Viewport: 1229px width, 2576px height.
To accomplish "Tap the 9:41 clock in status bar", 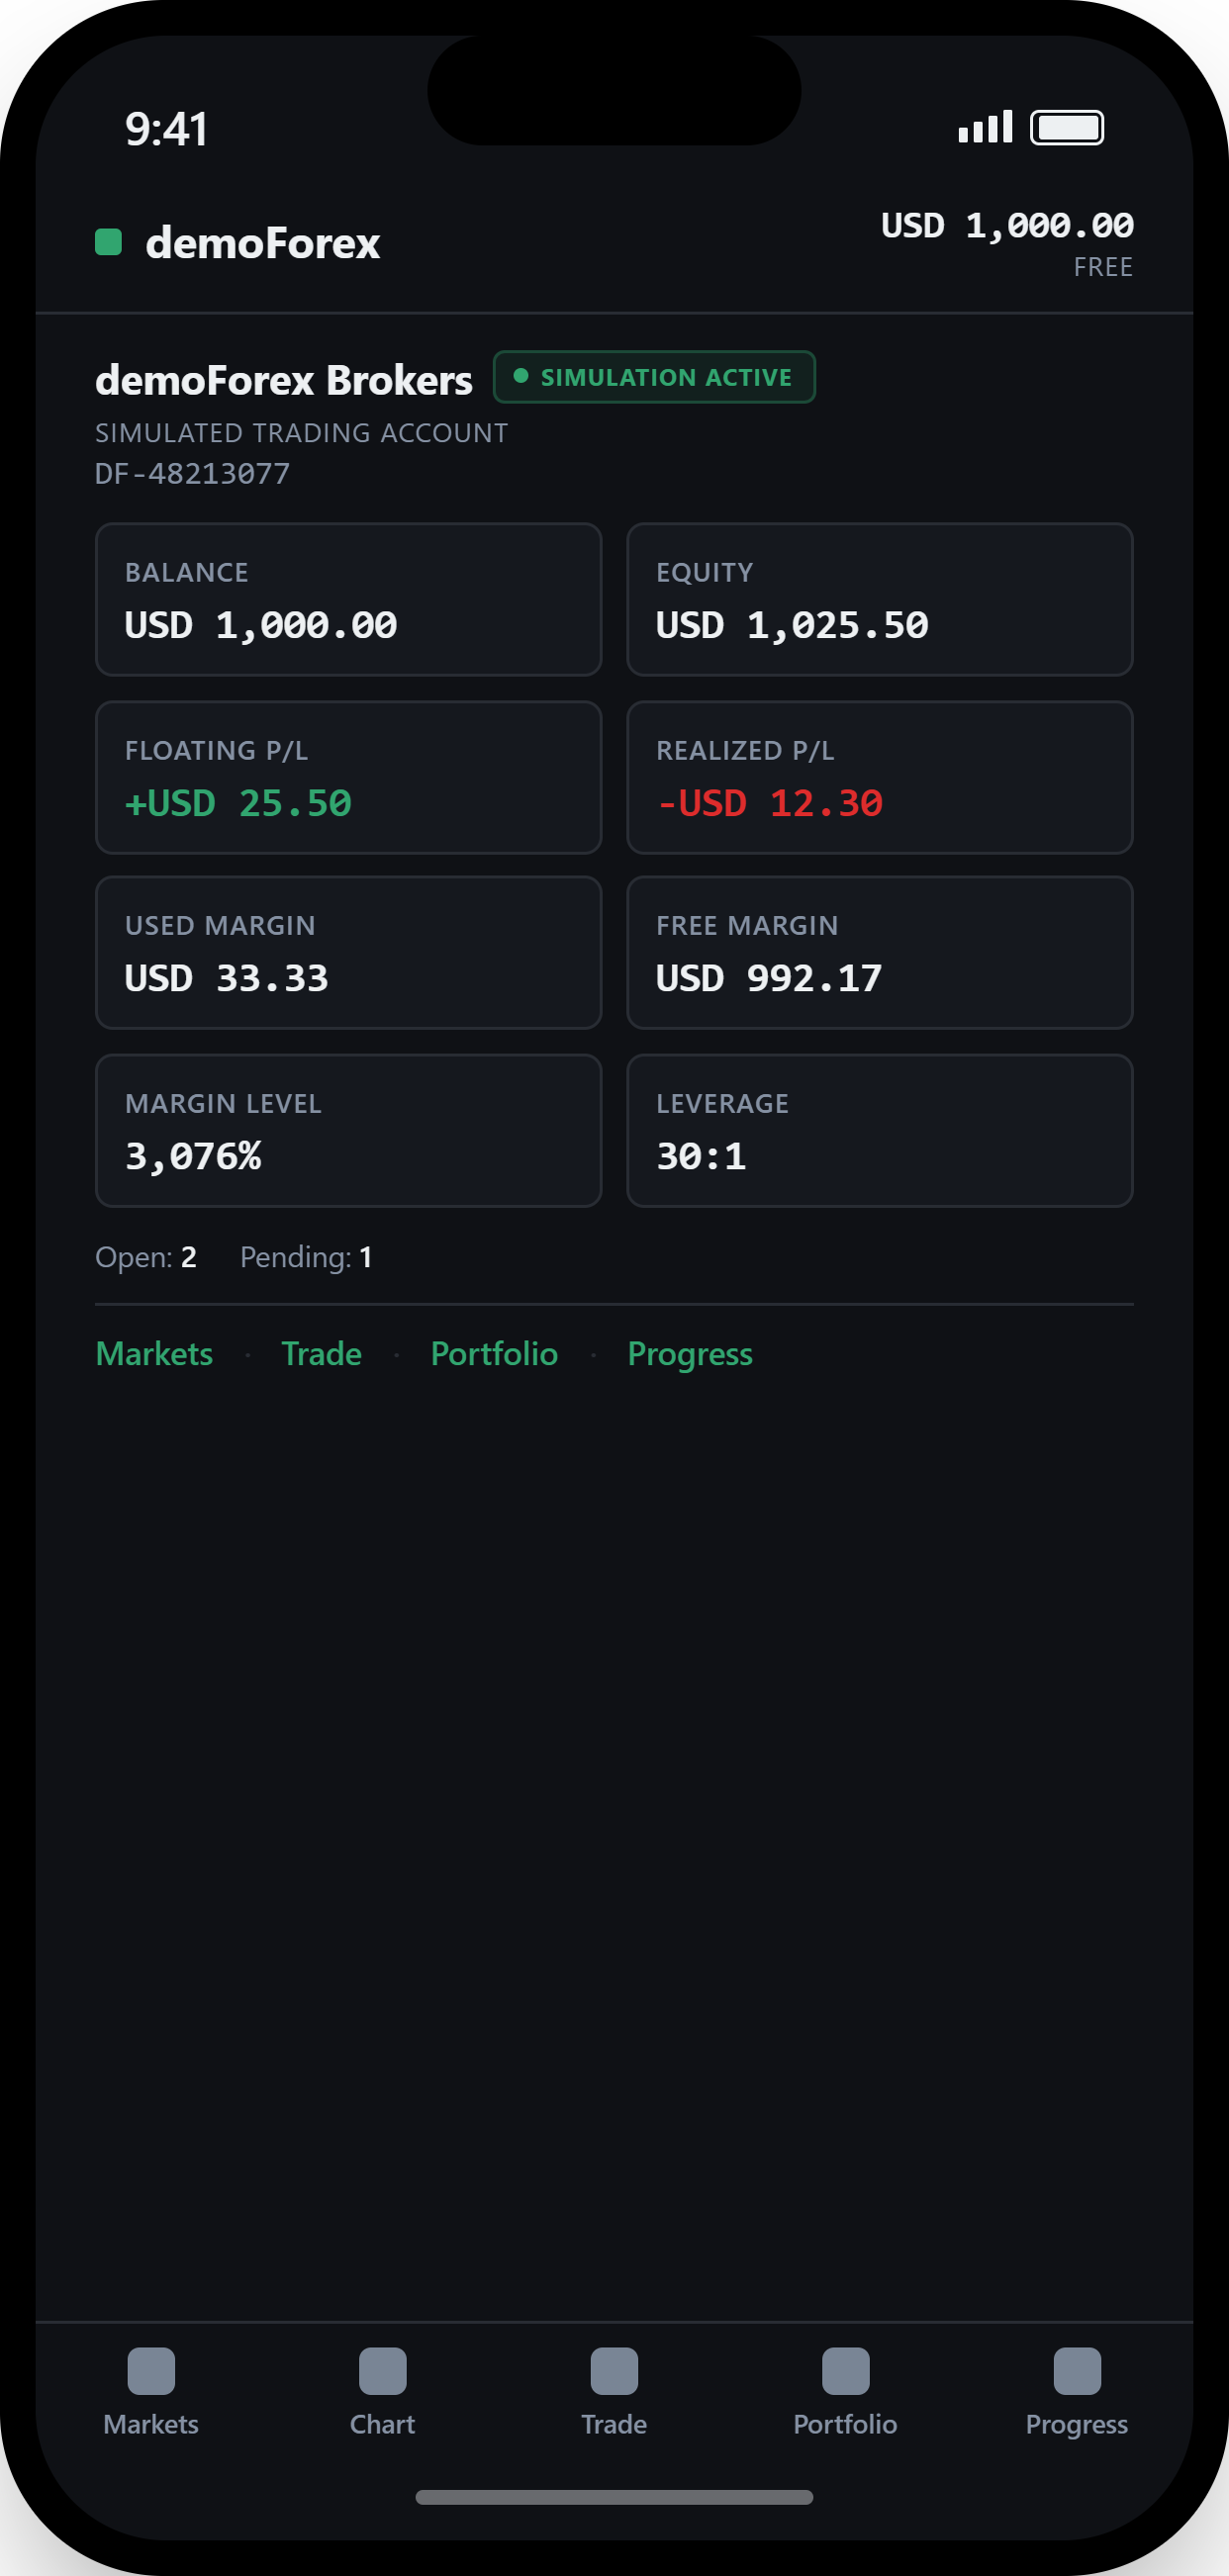I will click(167, 129).
